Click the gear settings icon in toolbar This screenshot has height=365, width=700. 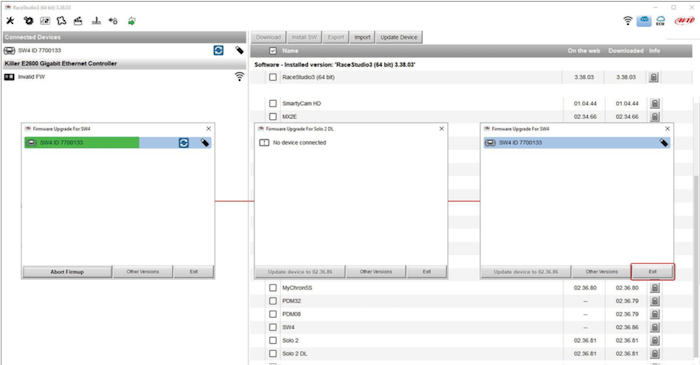coord(28,21)
